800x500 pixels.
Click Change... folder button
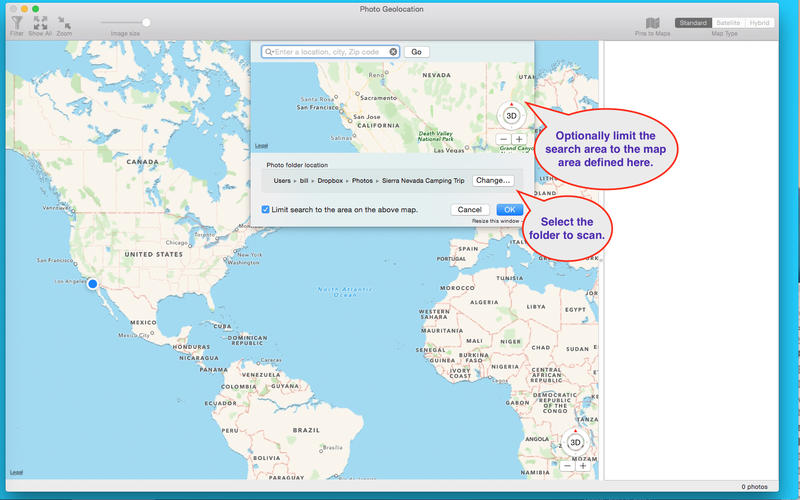493,180
